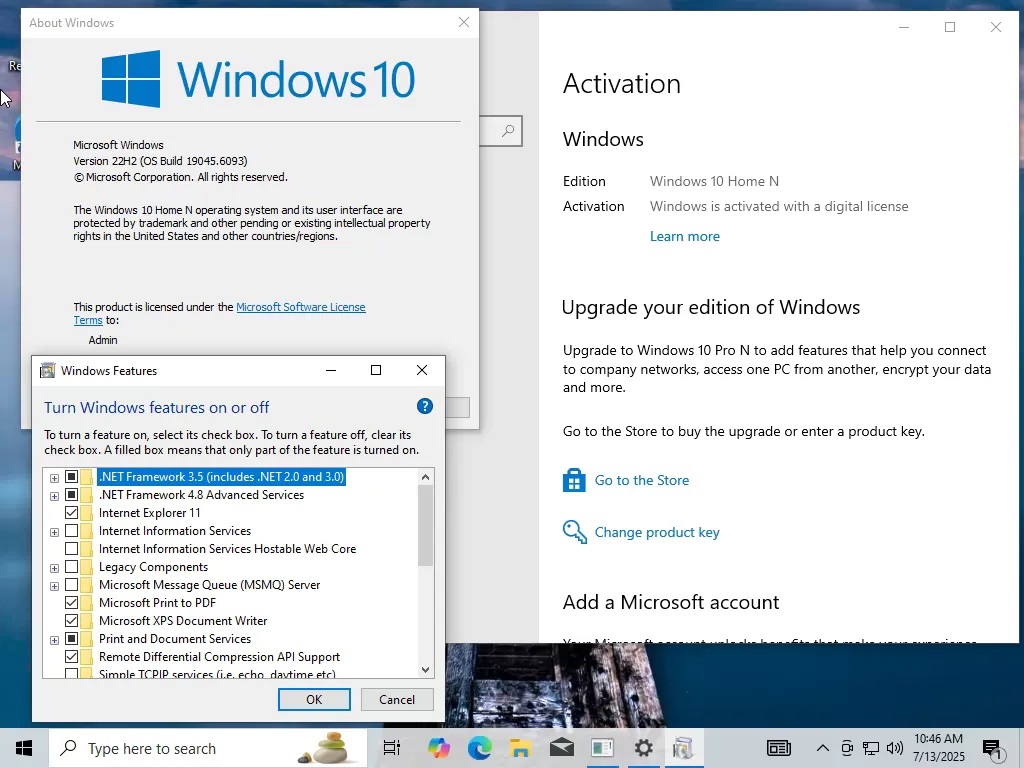Click the .NET Framework 3.5 folder icon
Image resolution: width=1024 pixels, height=768 pixels.
(x=86, y=477)
